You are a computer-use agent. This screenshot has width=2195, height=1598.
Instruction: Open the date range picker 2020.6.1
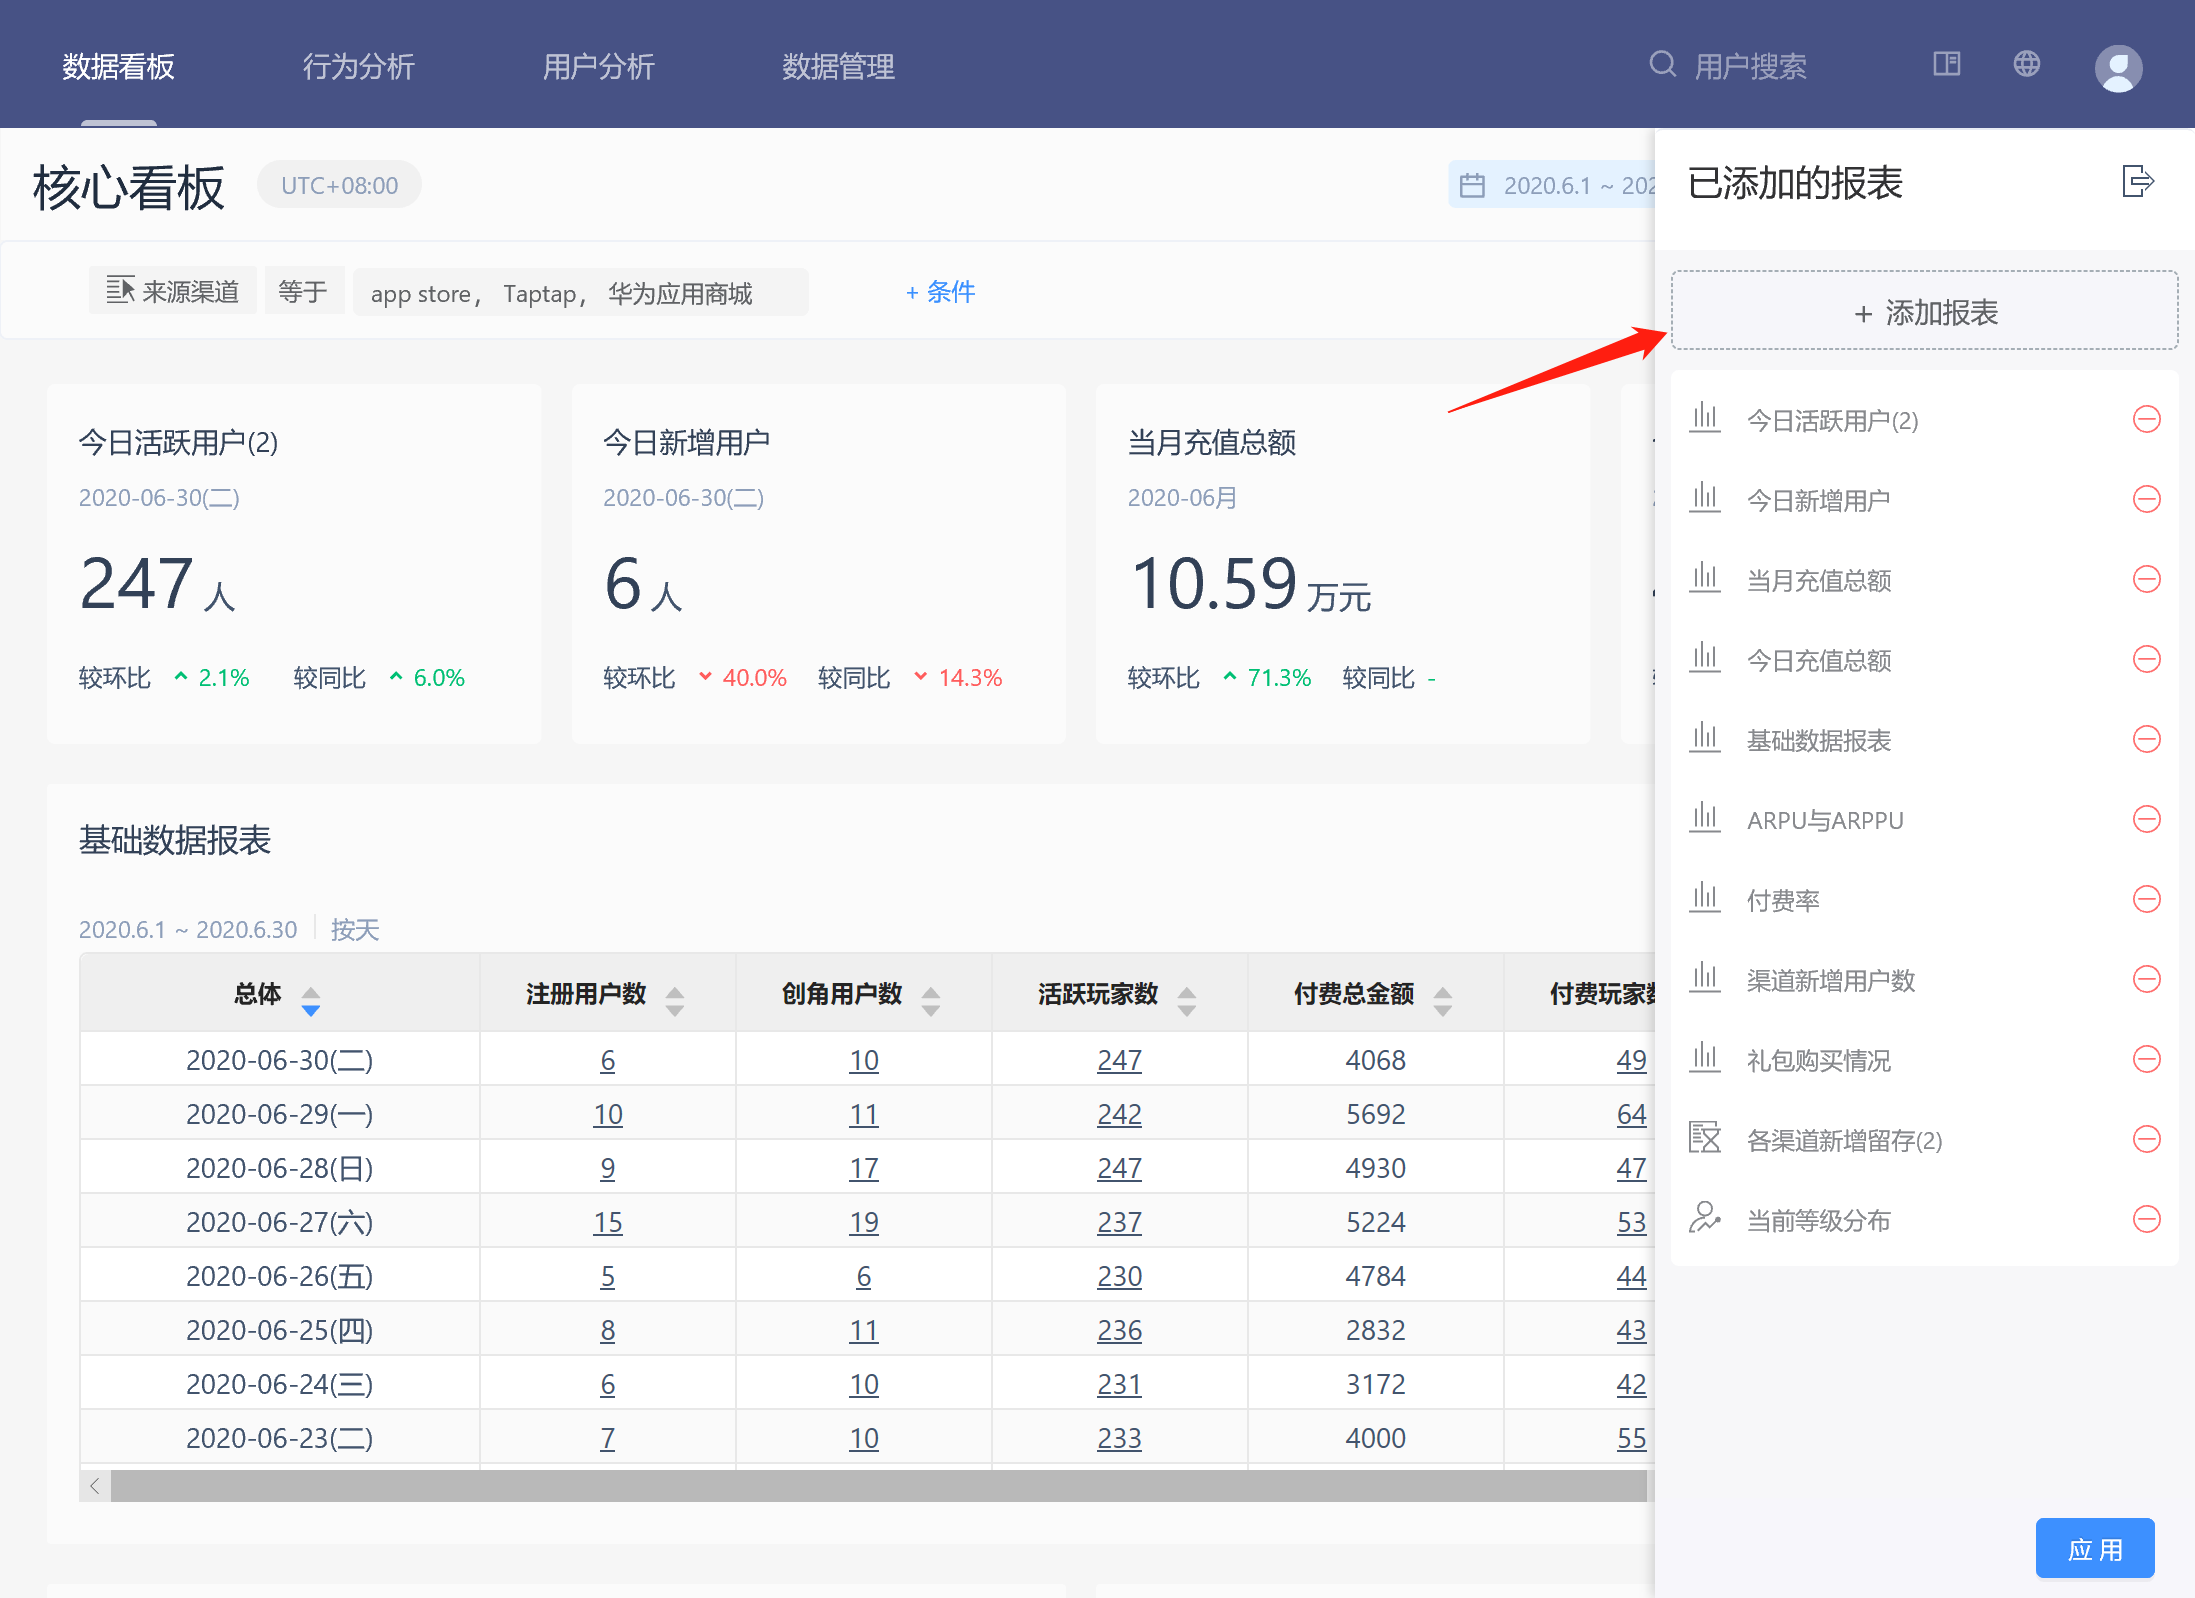point(1551,185)
